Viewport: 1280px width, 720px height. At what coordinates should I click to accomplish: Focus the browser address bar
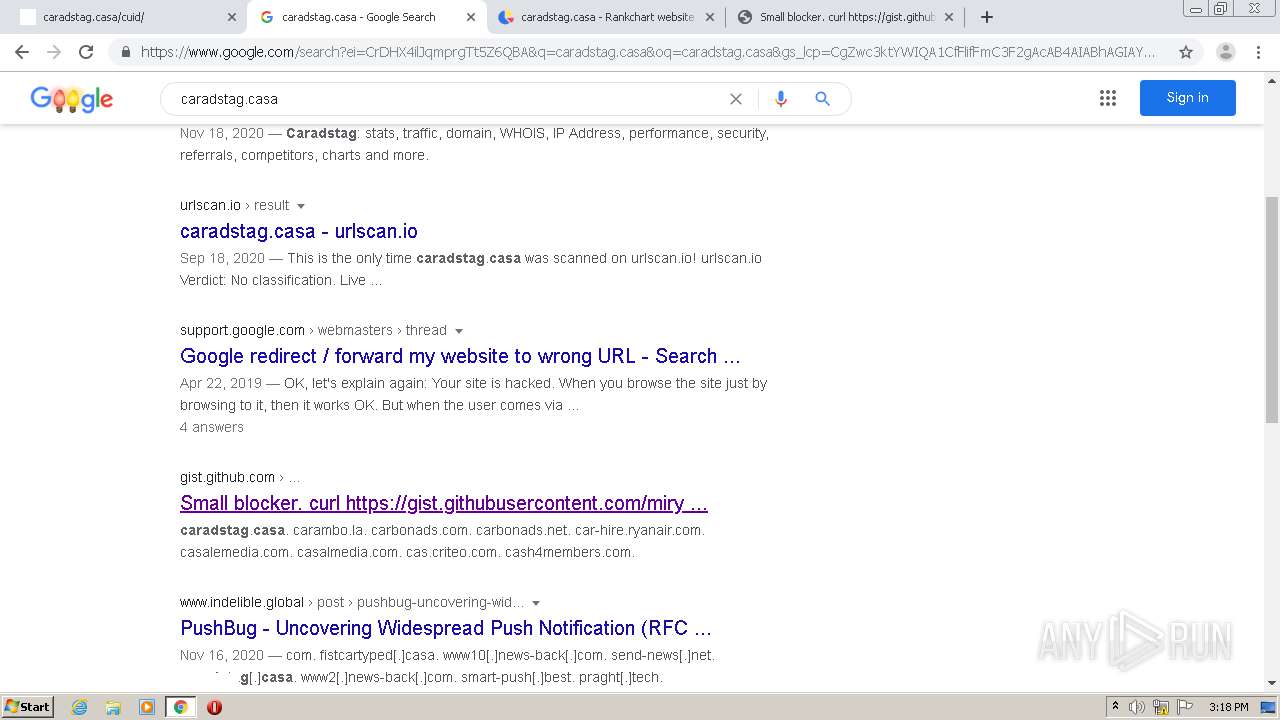pos(648,52)
